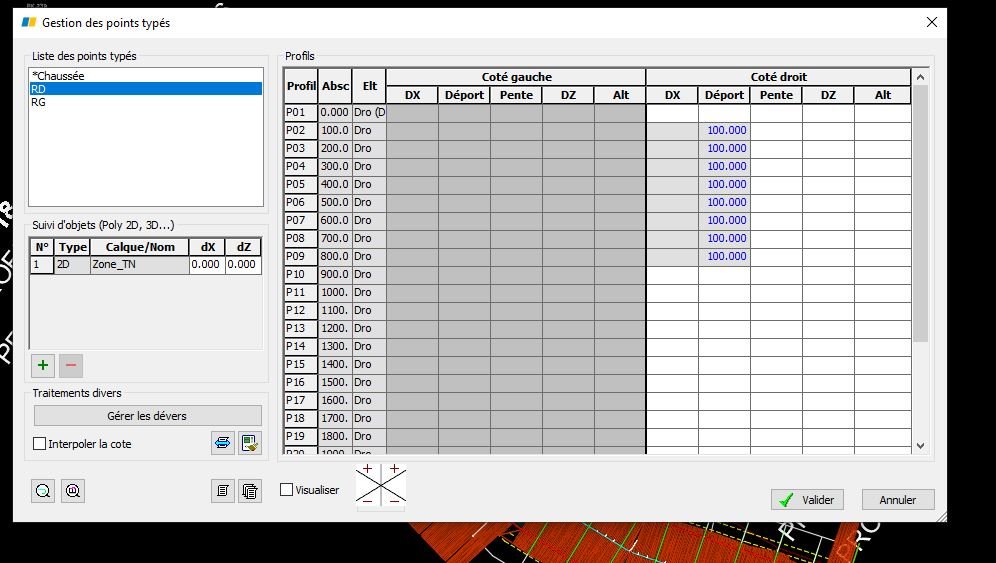Cancel the dialog with Annuler

pos(898,500)
